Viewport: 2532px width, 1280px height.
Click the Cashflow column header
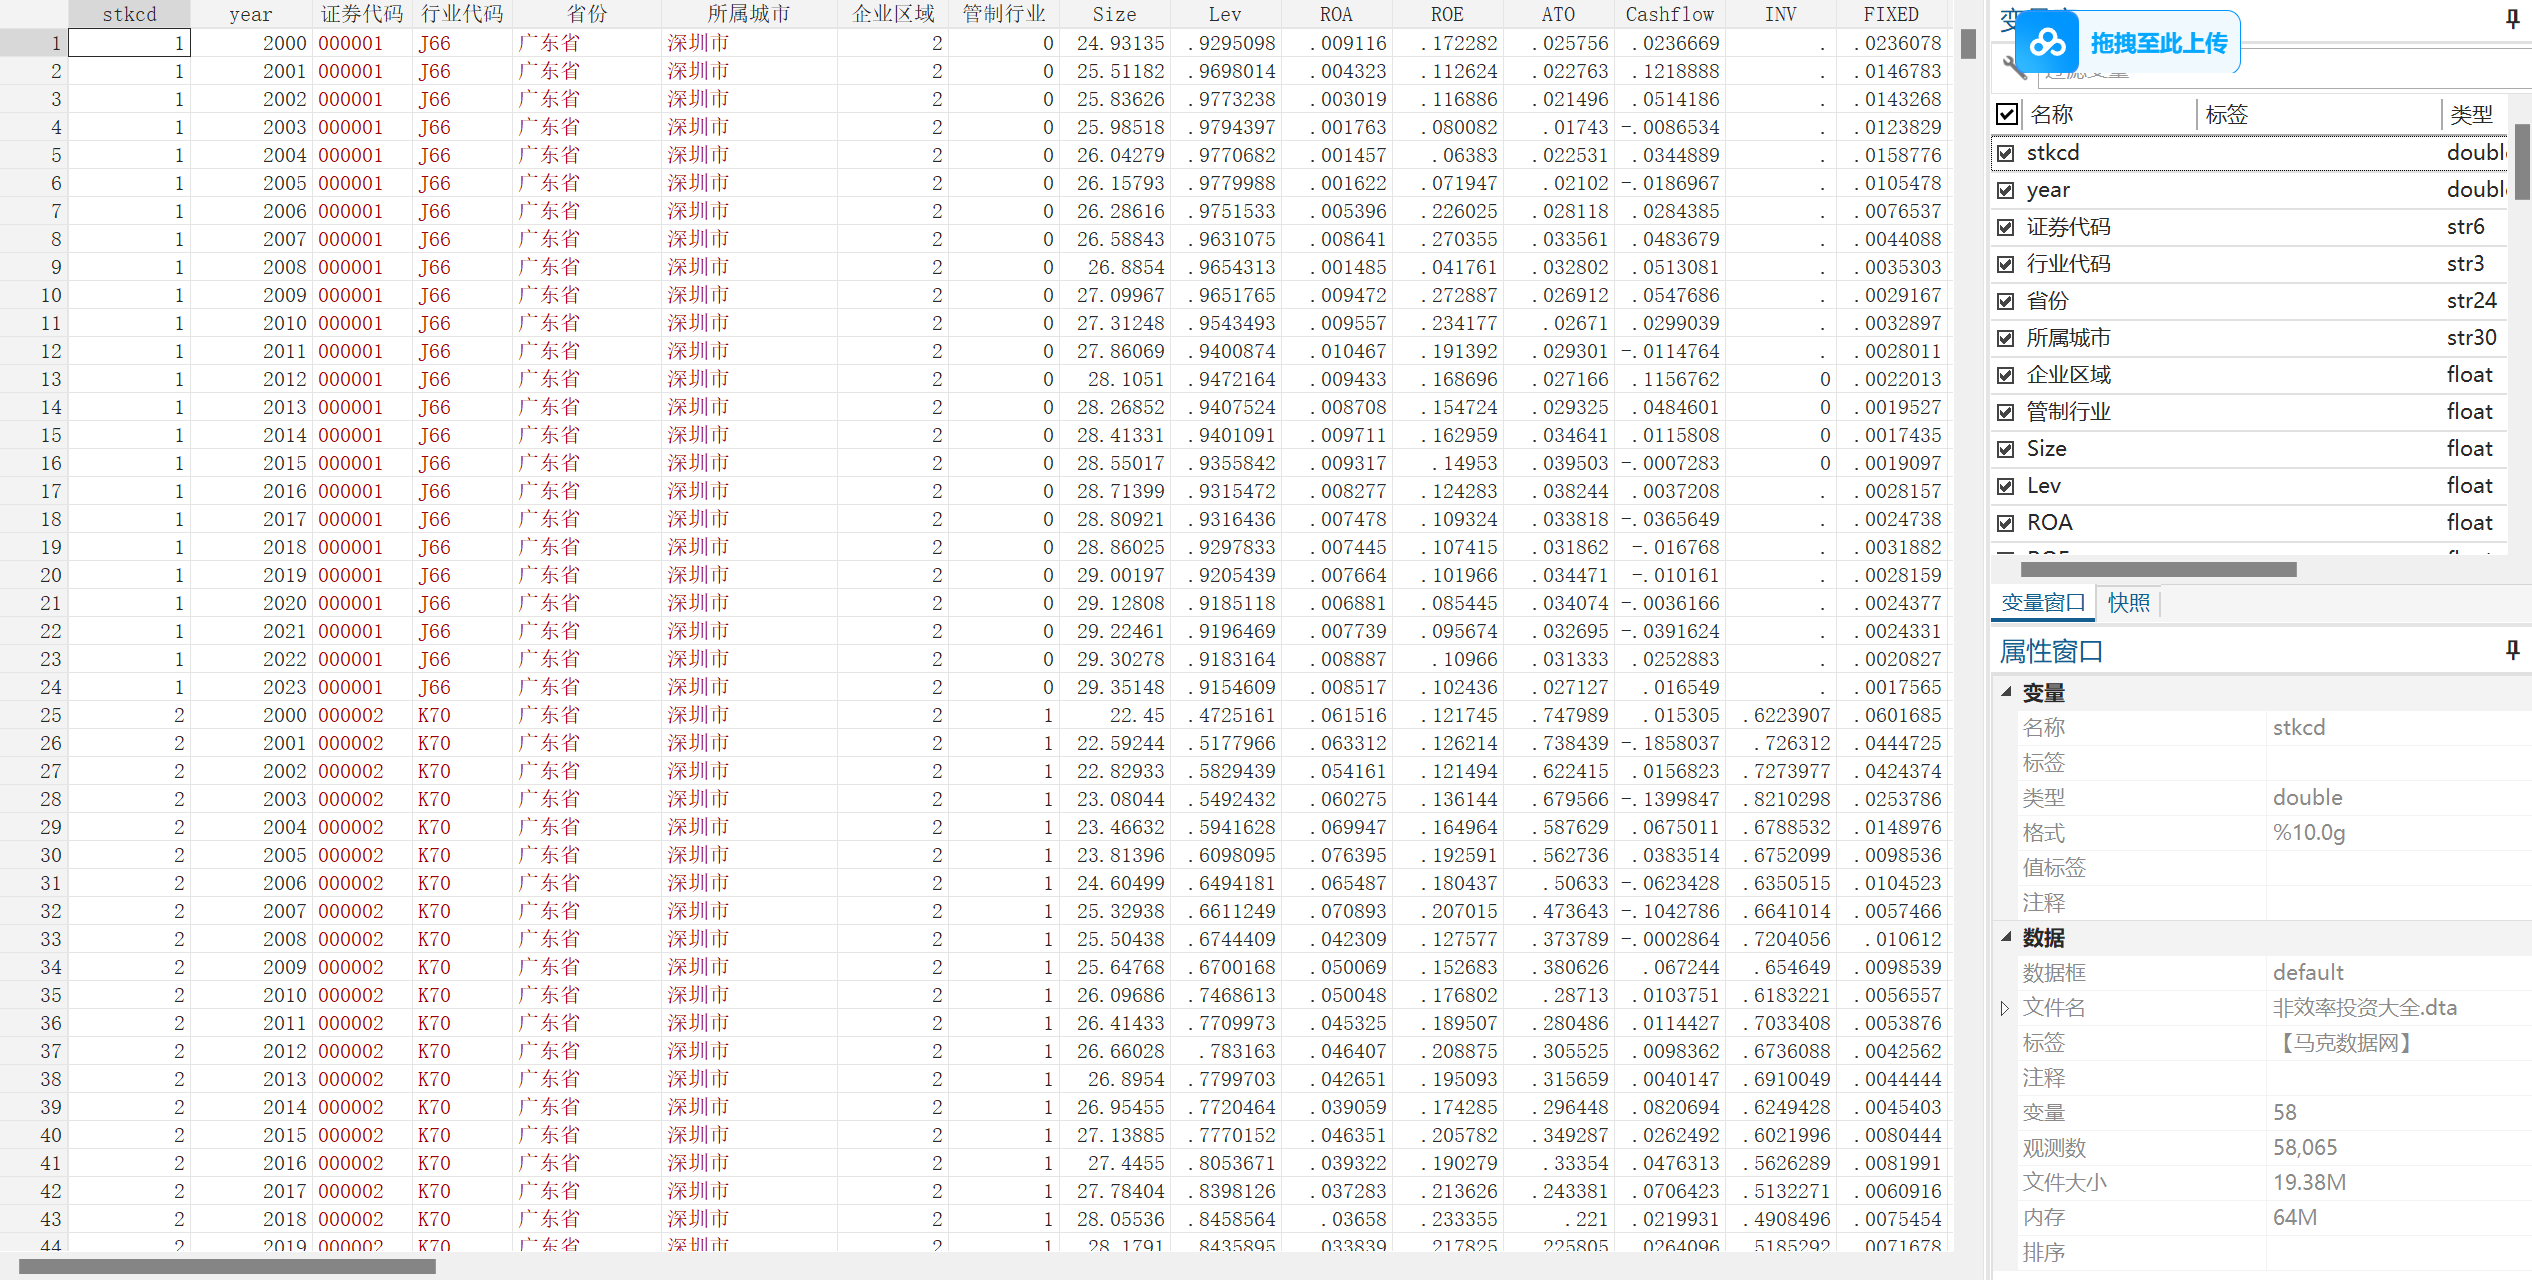coord(1668,14)
